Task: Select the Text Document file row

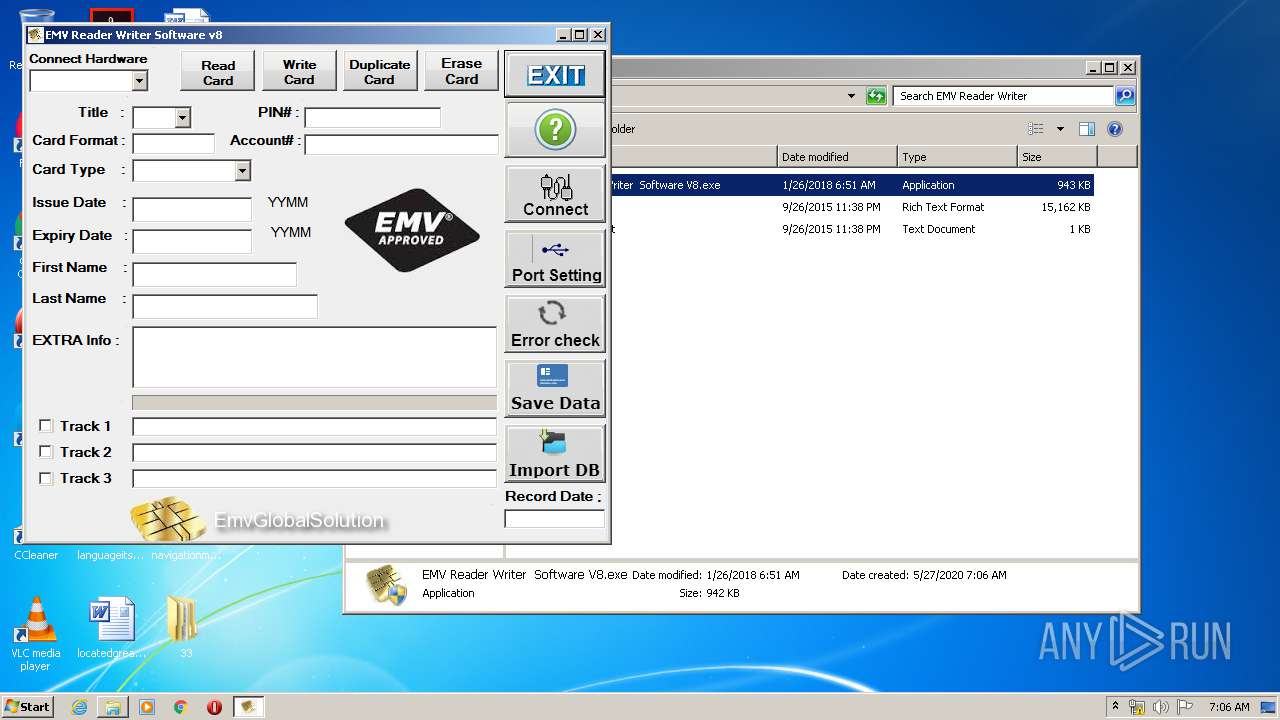Action: point(852,229)
